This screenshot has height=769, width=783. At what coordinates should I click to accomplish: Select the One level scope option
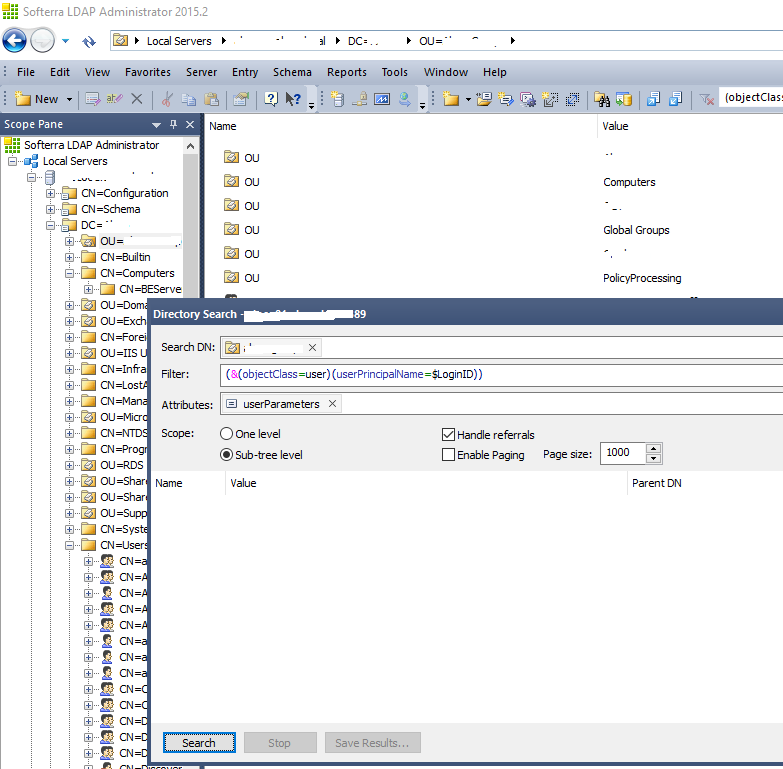click(x=226, y=434)
